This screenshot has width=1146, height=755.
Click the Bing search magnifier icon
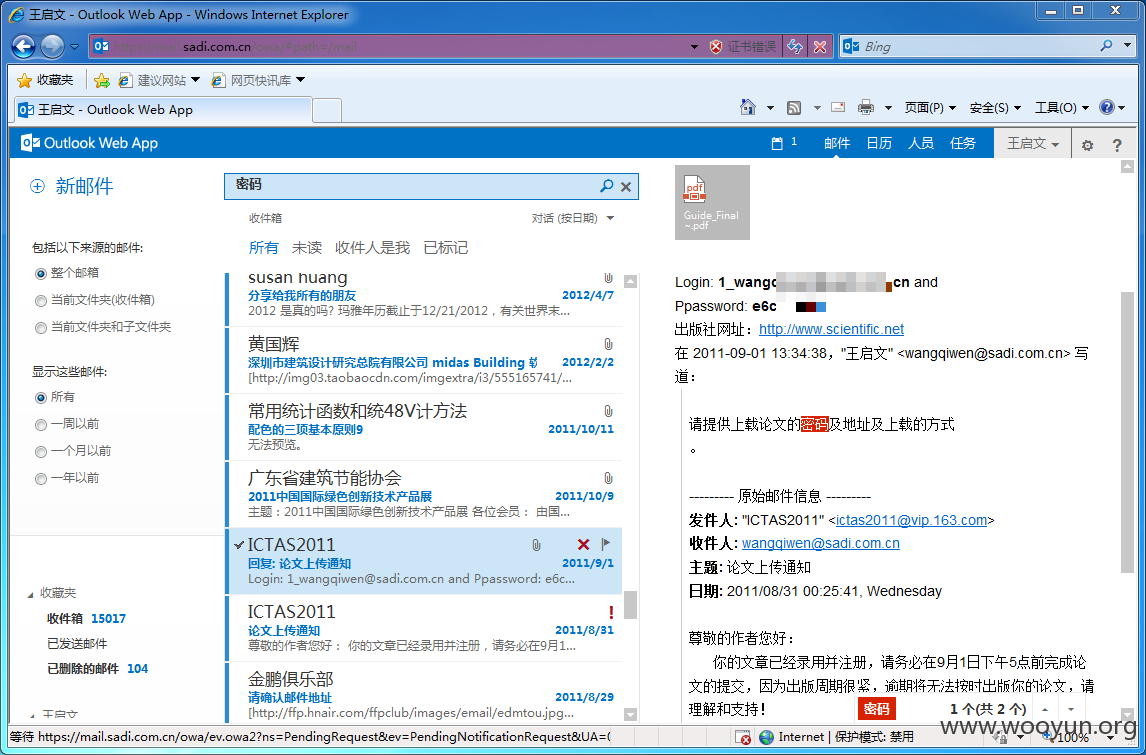[x=1107, y=45]
